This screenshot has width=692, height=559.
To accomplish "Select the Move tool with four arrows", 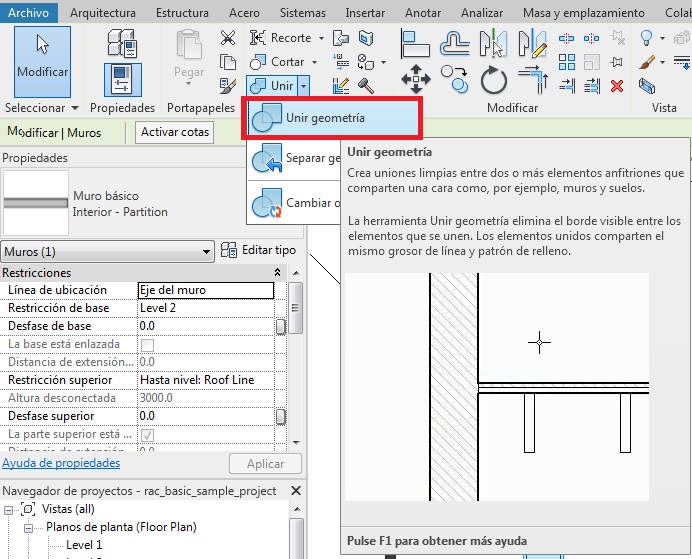I will (x=415, y=81).
